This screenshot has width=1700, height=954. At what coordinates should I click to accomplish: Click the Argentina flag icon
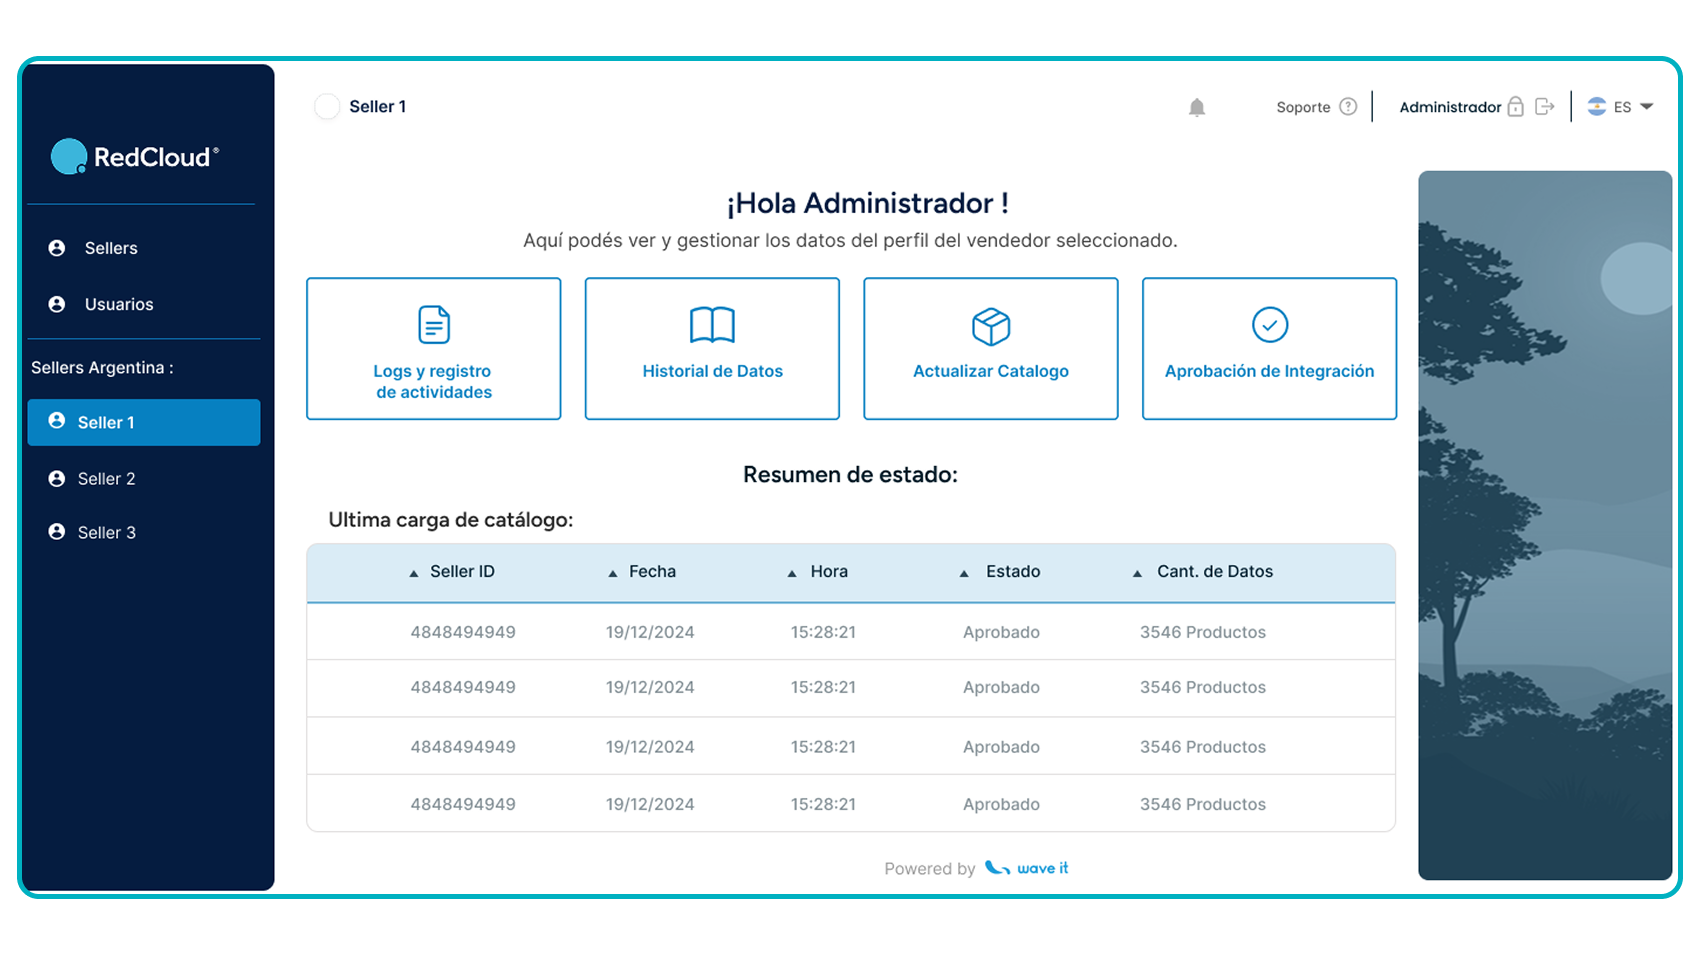tap(1597, 106)
